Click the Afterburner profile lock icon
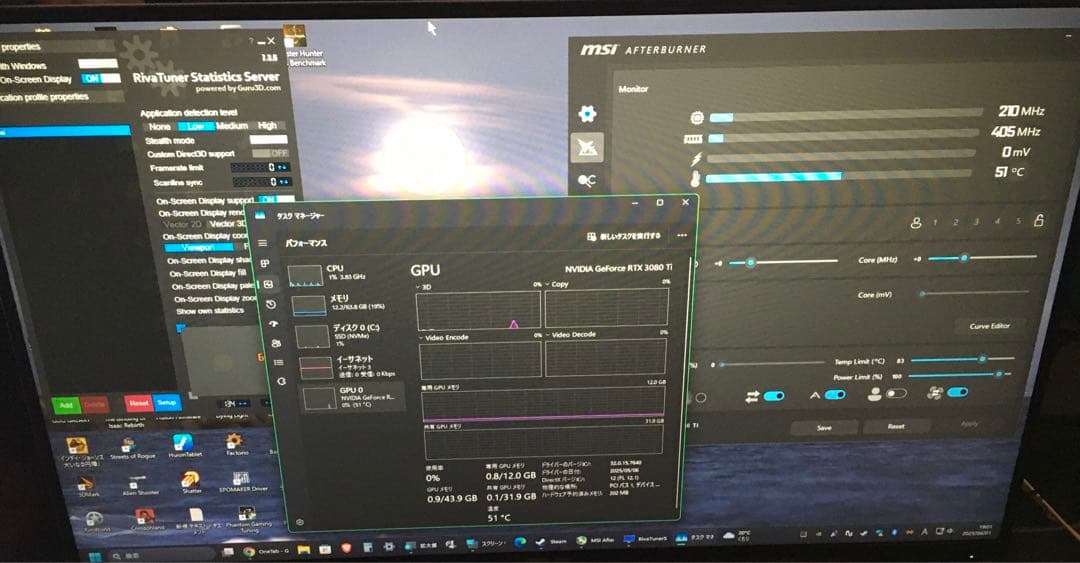 (x=1038, y=221)
